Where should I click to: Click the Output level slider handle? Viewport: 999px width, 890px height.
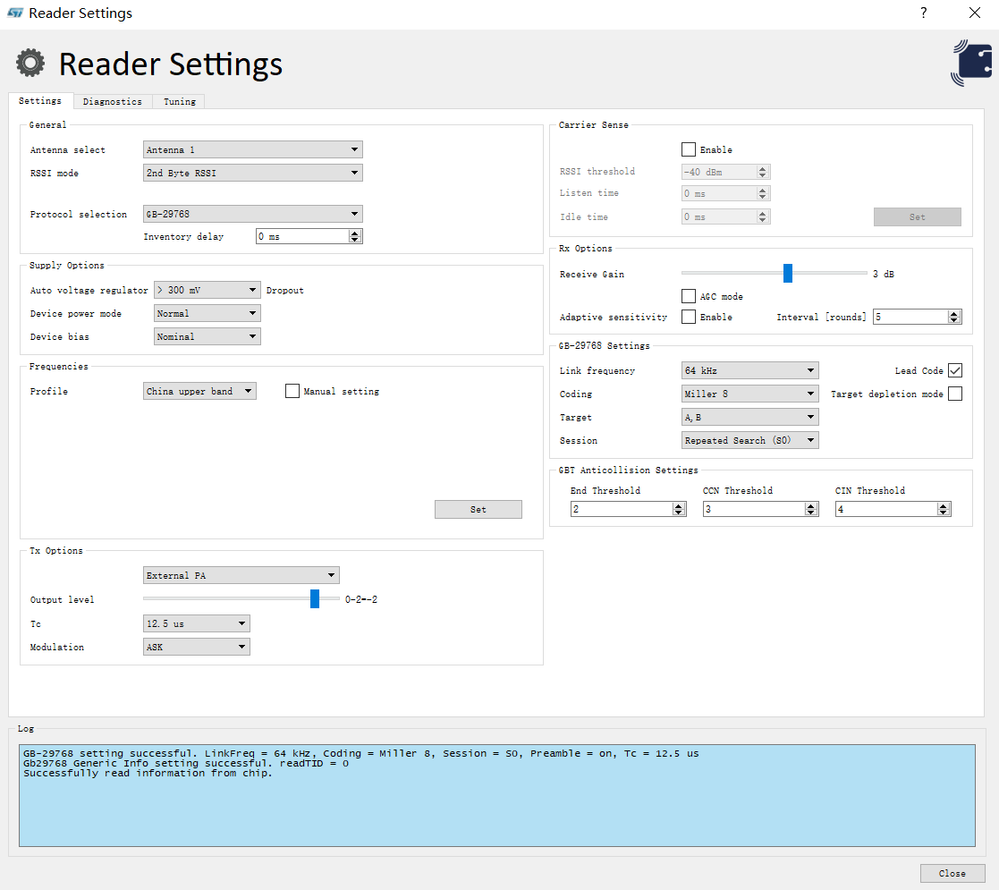pyautogui.click(x=314, y=598)
